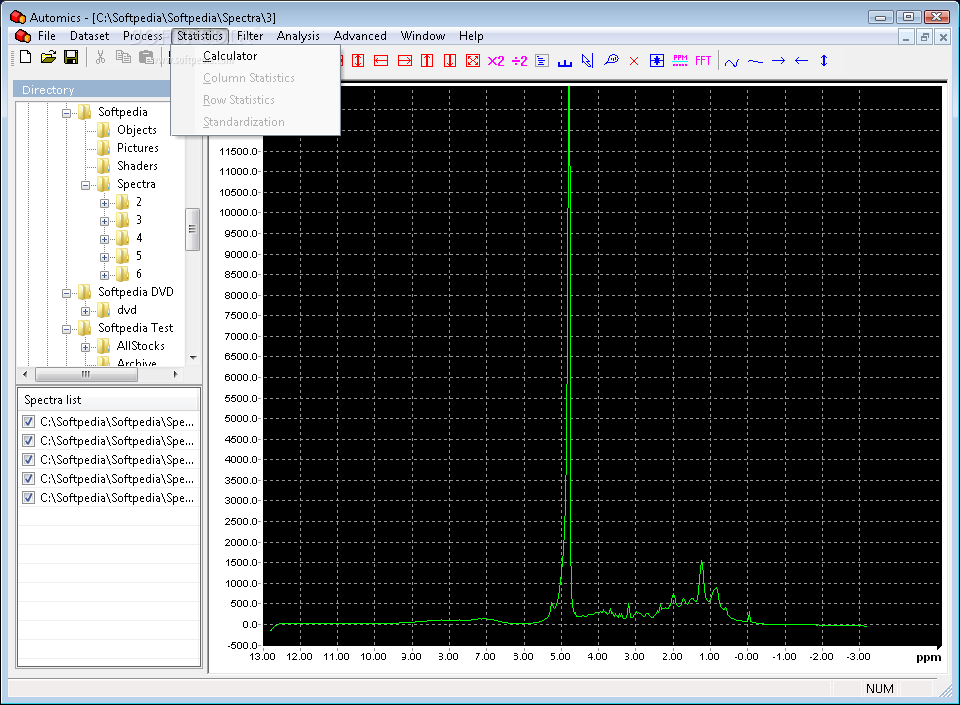The height and width of the screenshot is (705, 960).
Task: Uncheck the first spectrum in Spectra list
Action: click(x=28, y=422)
